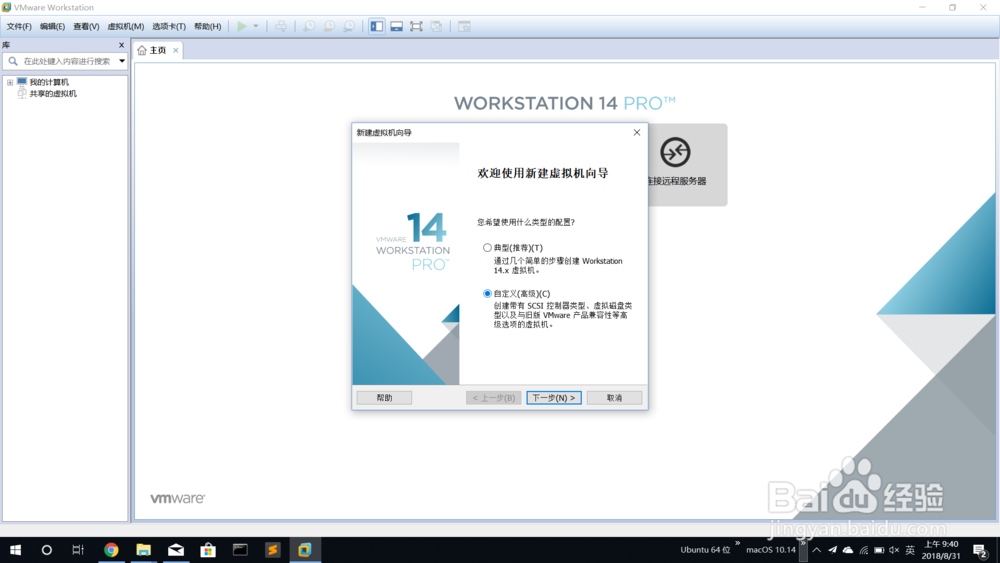The height and width of the screenshot is (563, 1000).
Task: Open the 文件(F) menu
Action: tap(19, 26)
